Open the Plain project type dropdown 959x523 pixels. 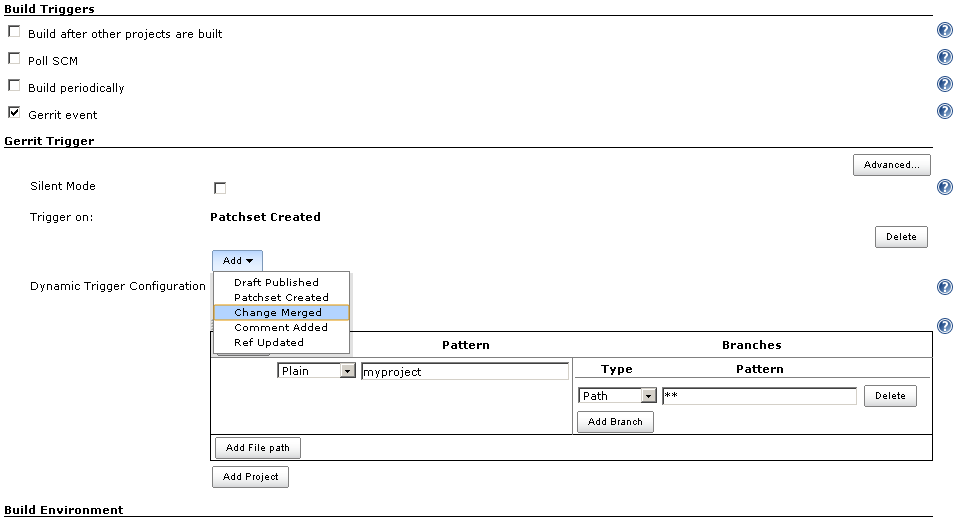(x=316, y=371)
